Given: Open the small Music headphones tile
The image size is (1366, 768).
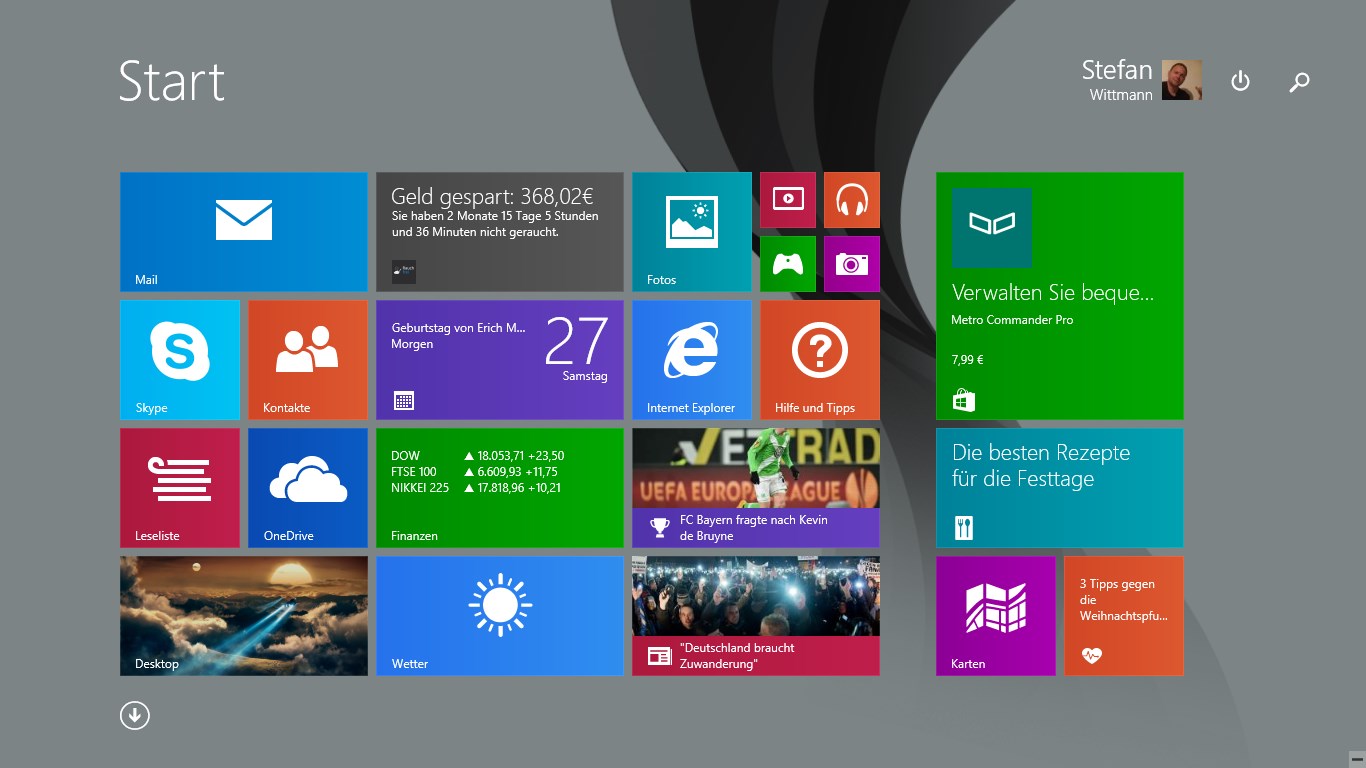Looking at the screenshot, I should pos(852,199).
